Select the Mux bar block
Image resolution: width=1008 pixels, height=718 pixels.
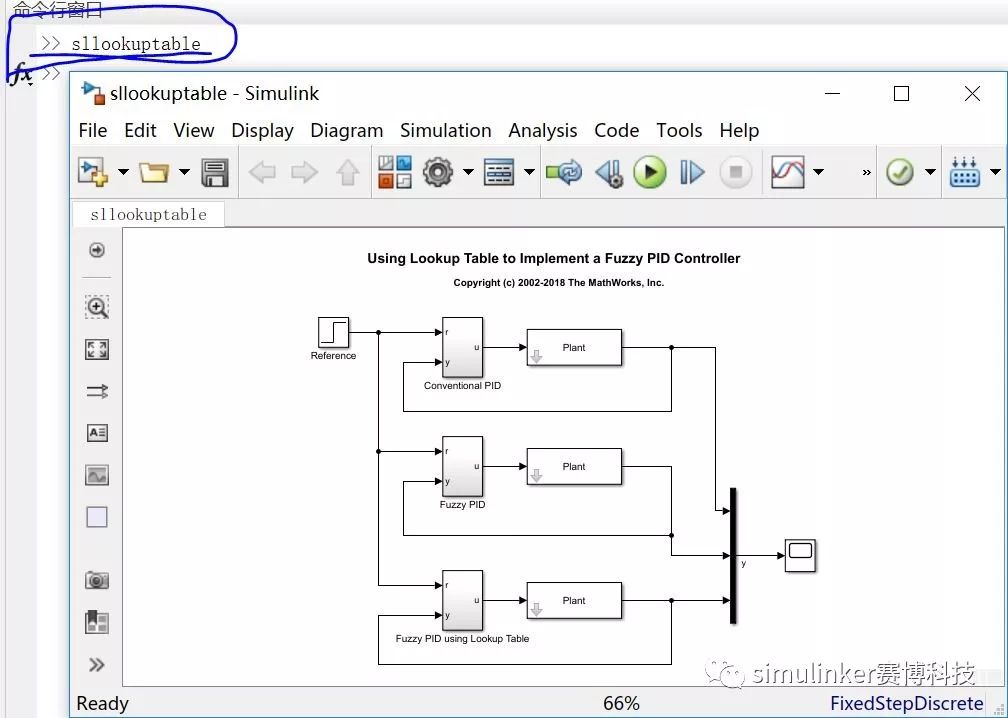pos(733,555)
